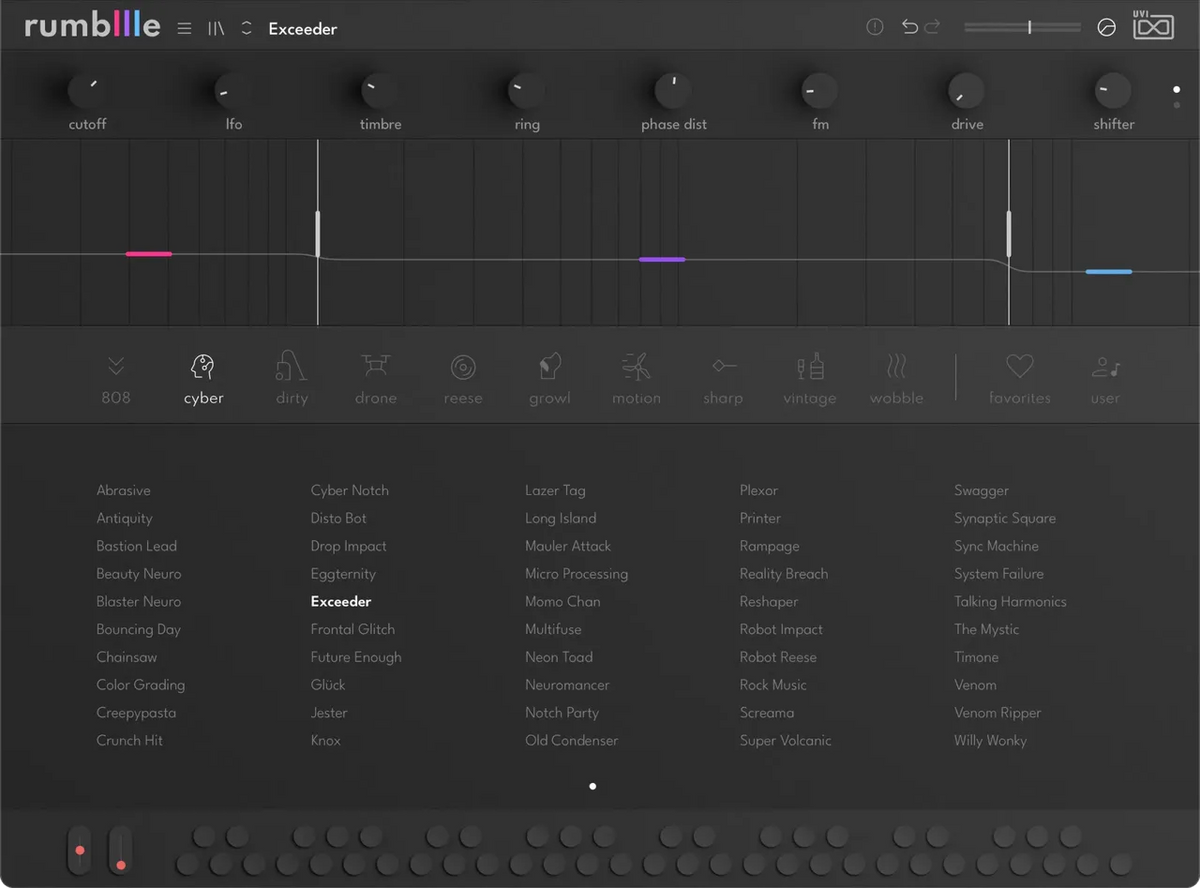Click the pitch bend wheel
1200x888 pixels.
click(79, 851)
